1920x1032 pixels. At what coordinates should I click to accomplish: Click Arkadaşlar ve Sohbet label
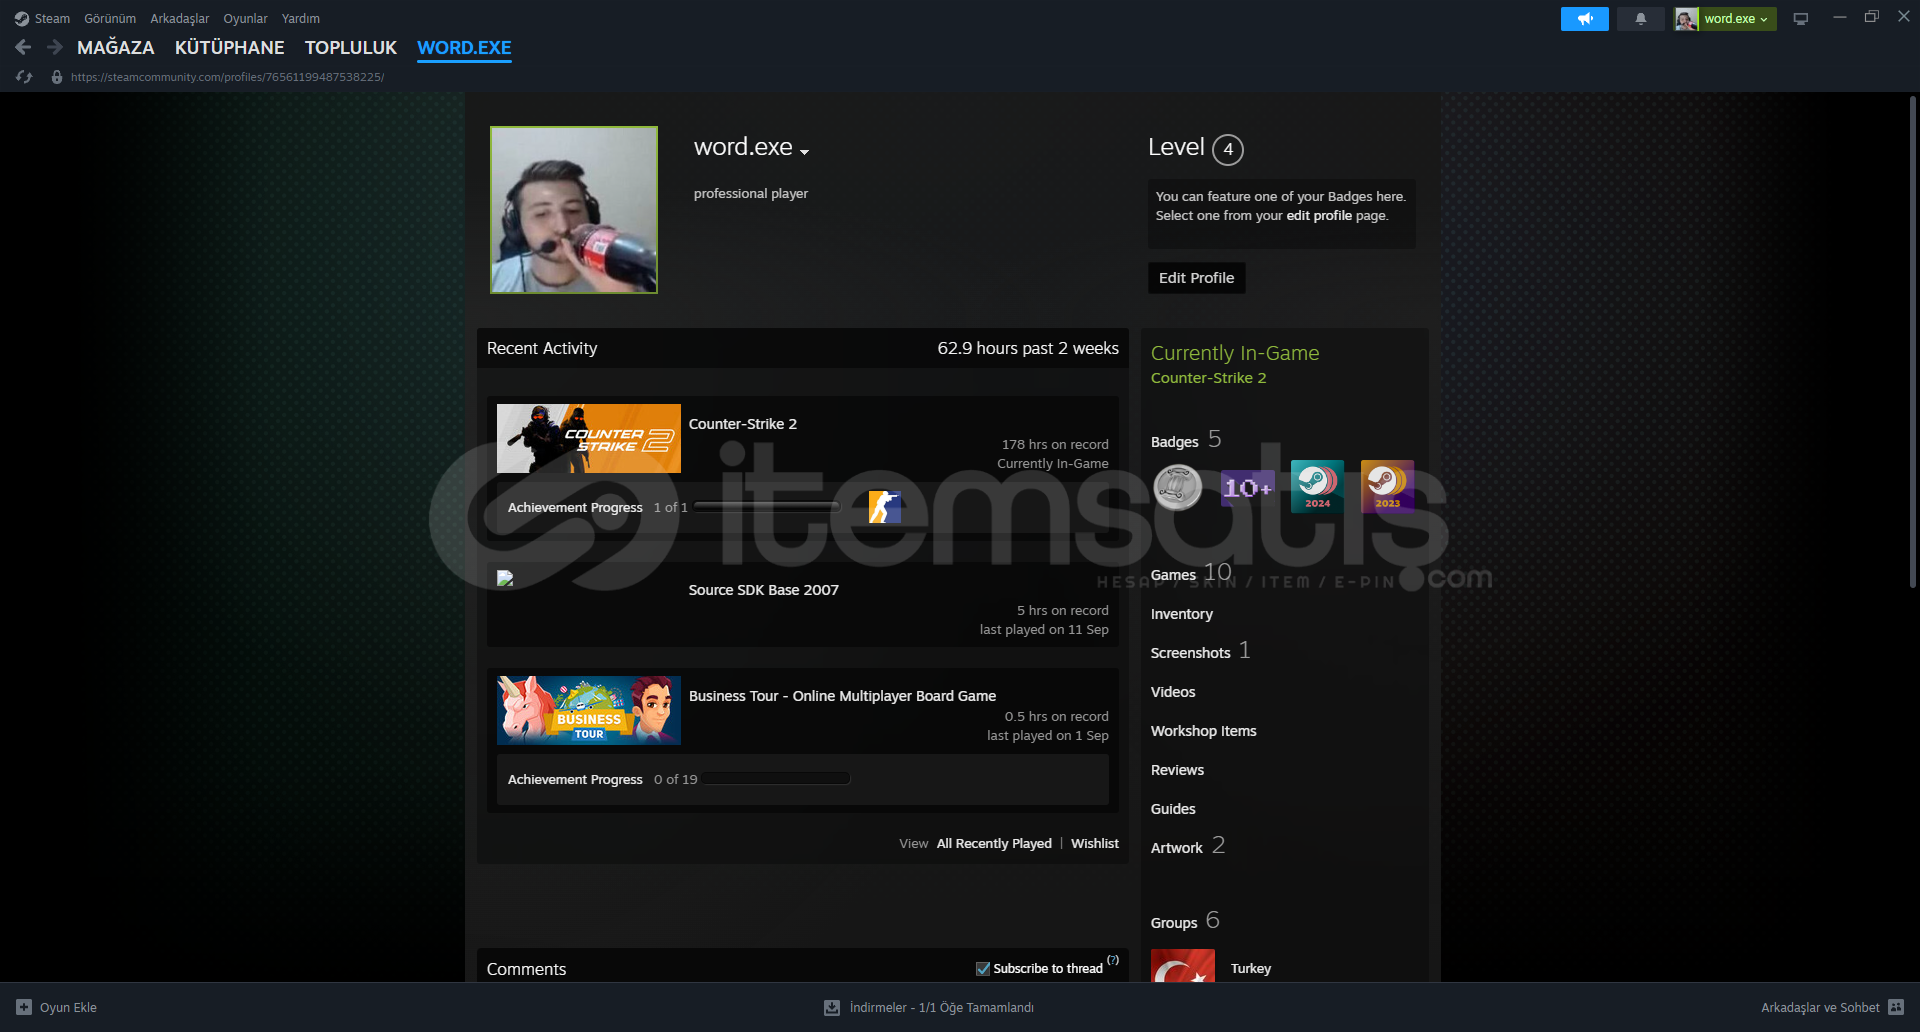click(1820, 1007)
